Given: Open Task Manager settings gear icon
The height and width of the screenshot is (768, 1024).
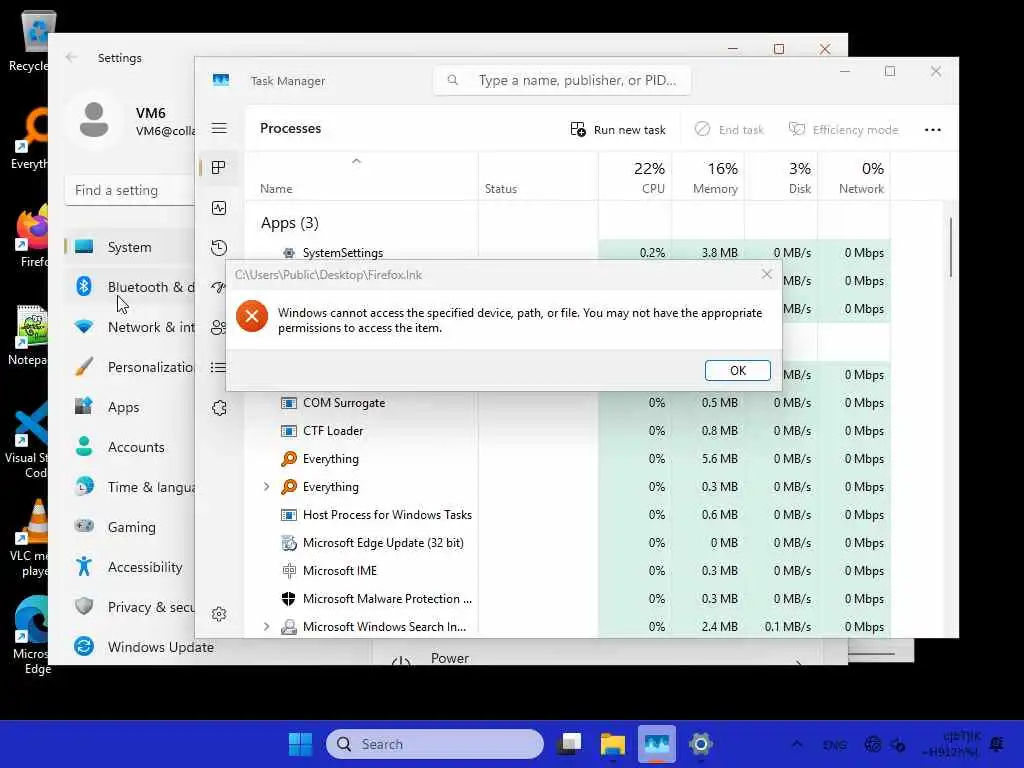Looking at the screenshot, I should click(x=219, y=614).
